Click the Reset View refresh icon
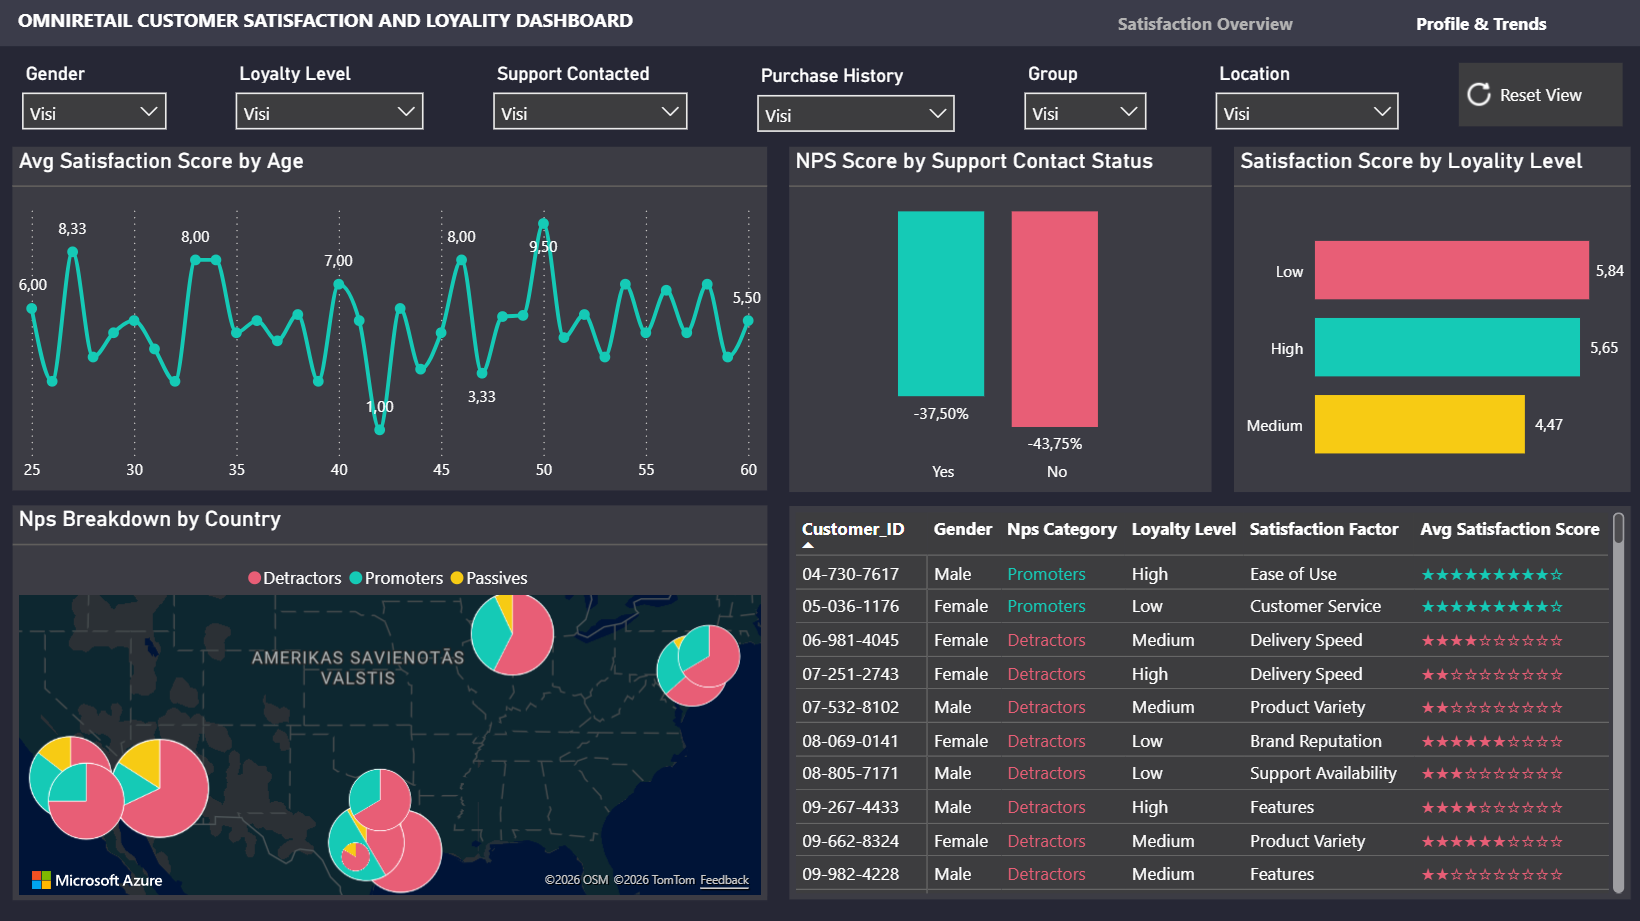The image size is (1640, 921). 1479,95
